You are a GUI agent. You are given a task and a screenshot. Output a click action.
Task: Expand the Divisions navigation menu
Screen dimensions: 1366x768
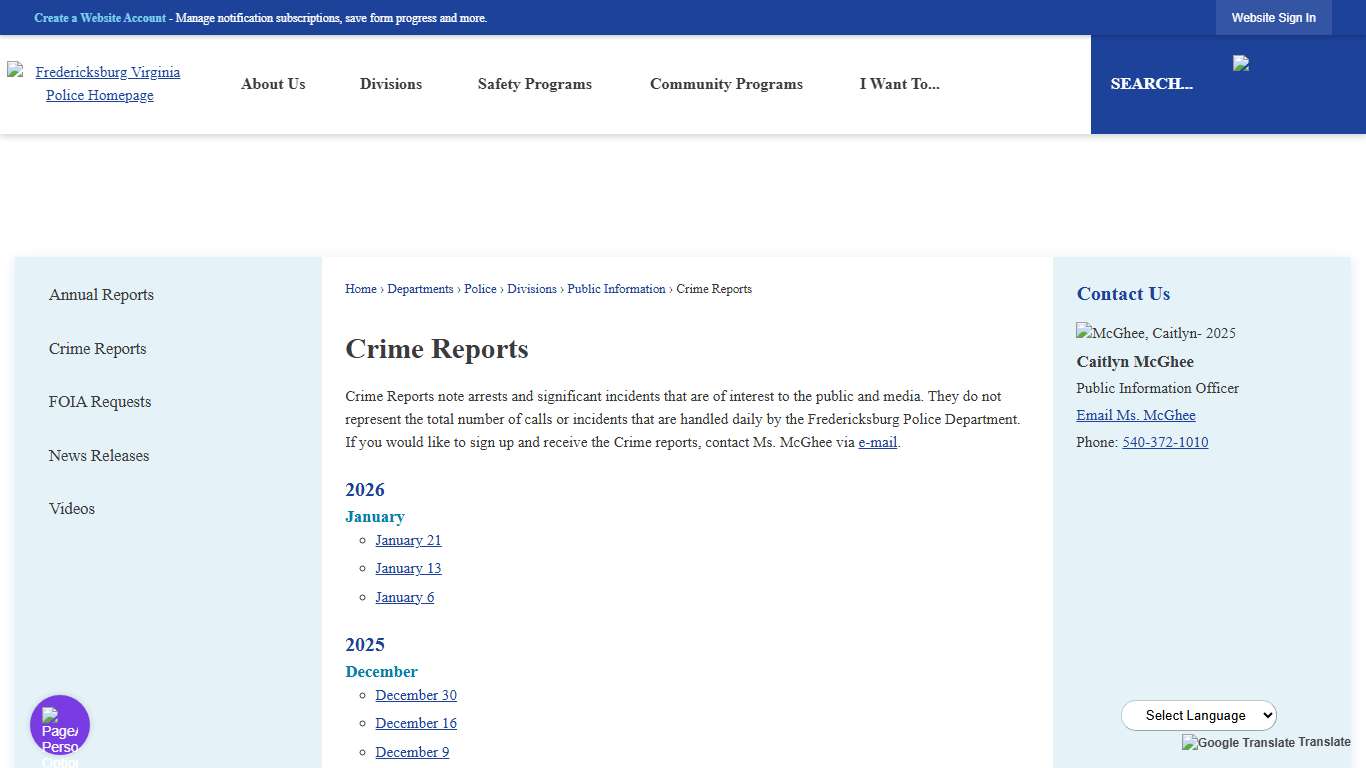[390, 84]
